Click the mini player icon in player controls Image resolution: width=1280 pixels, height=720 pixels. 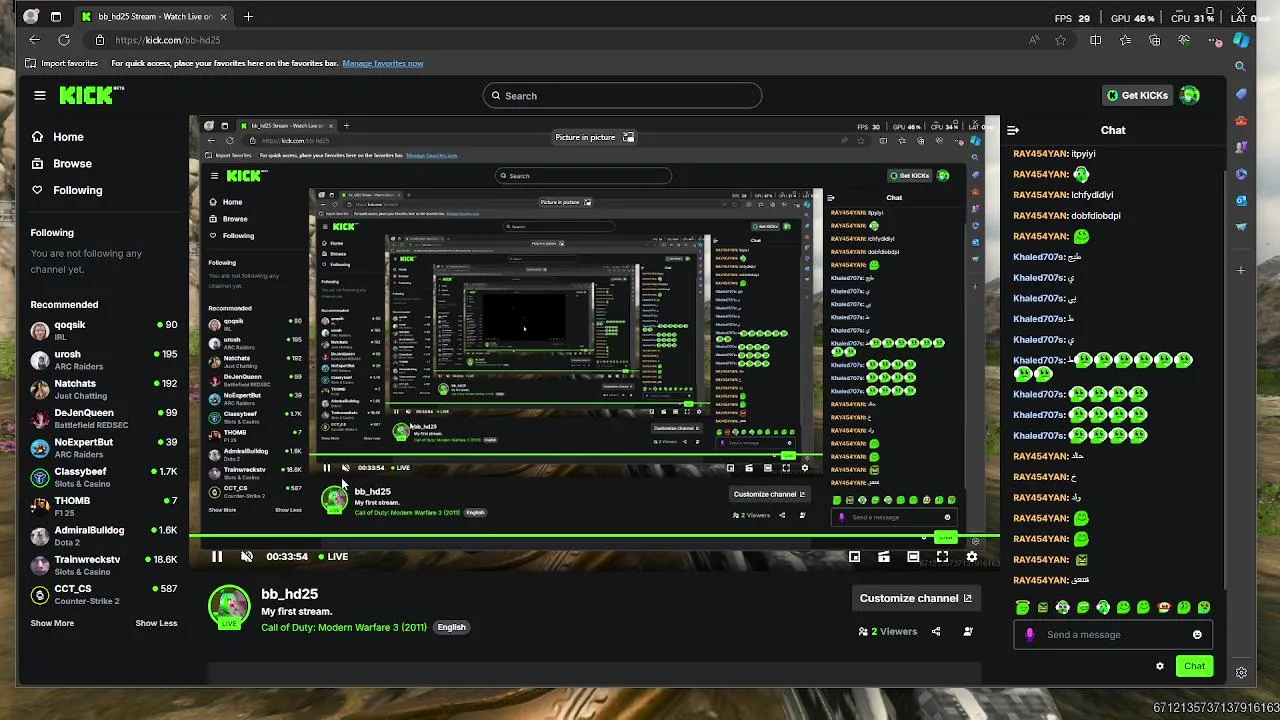coord(854,557)
